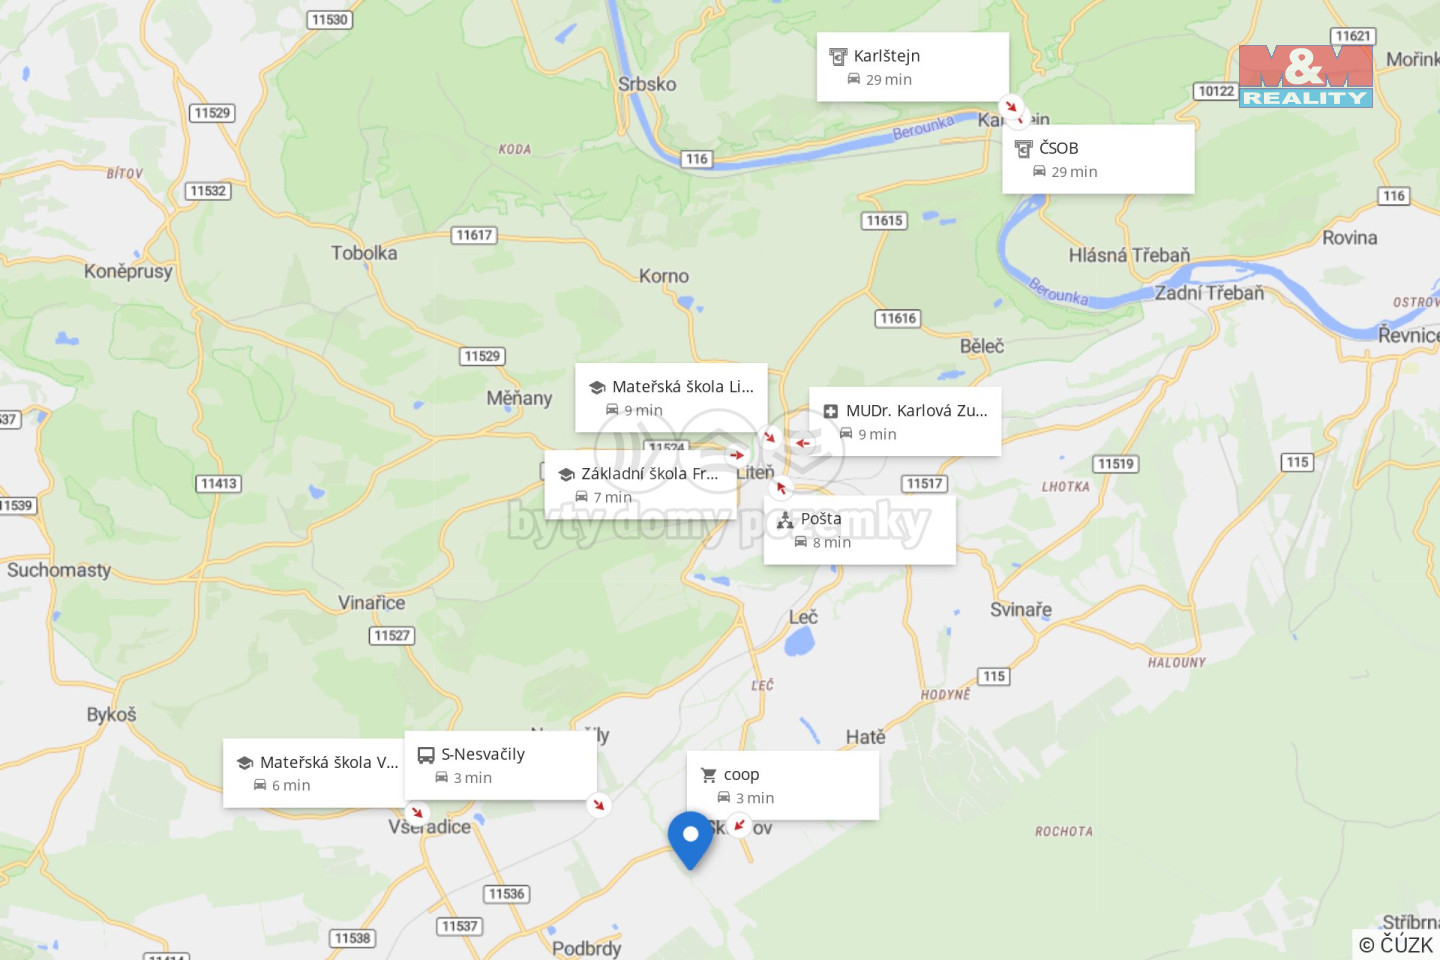
Task: Click the blue property location pin
Action: [x=690, y=840]
